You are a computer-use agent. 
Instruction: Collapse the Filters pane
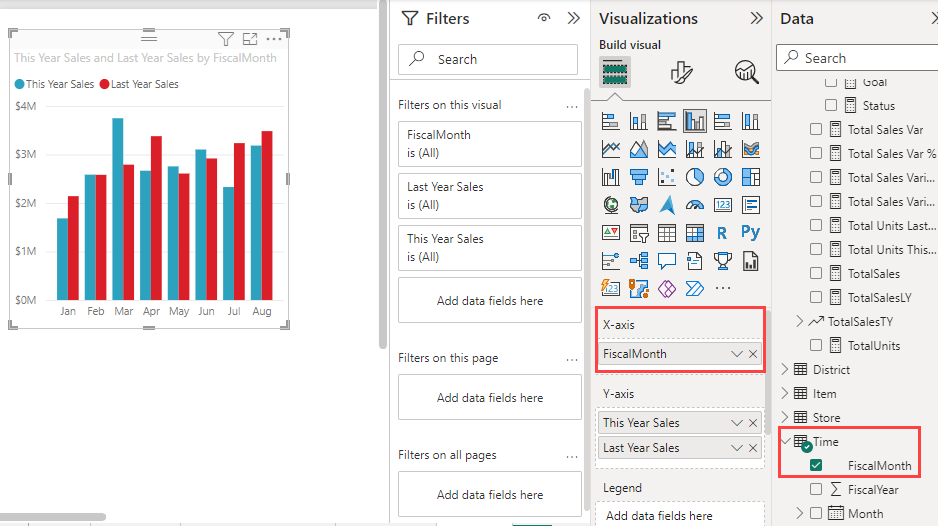(x=574, y=18)
